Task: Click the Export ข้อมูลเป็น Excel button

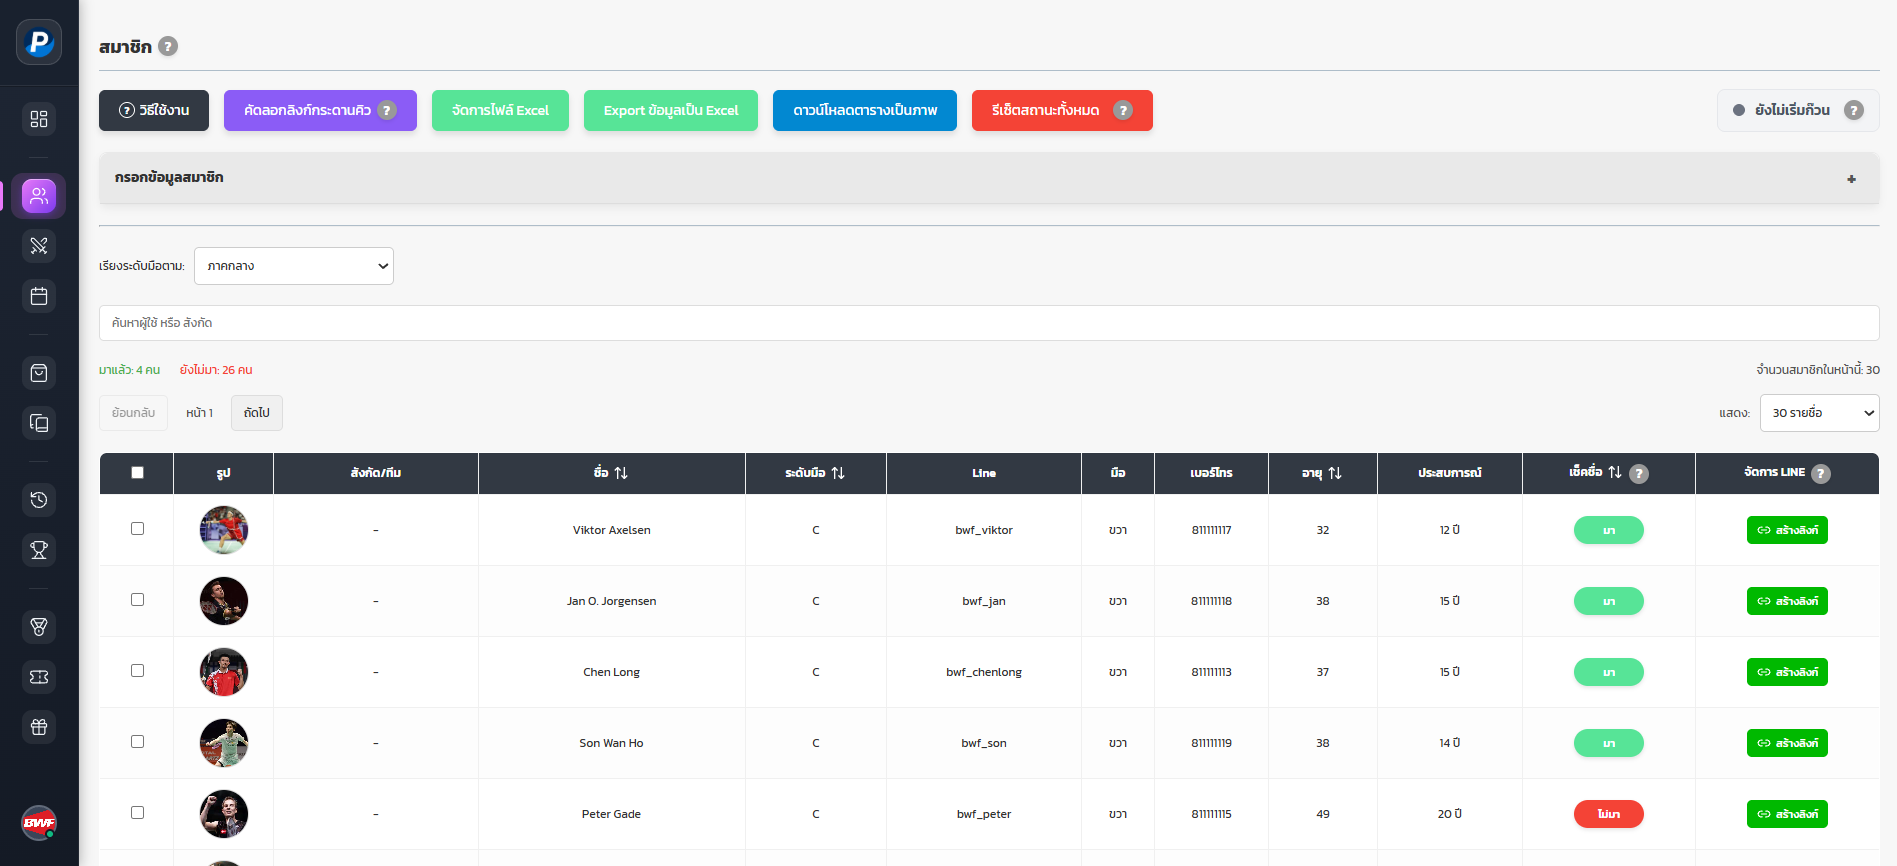Action: pos(671,110)
